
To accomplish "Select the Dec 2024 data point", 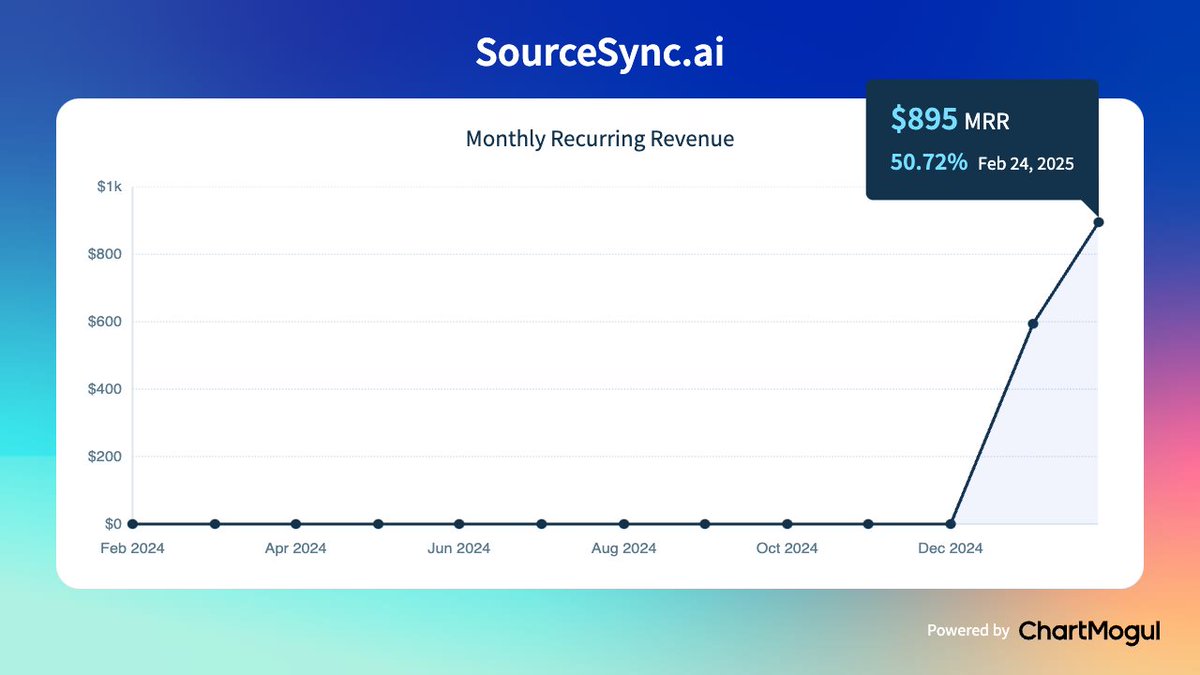I will [x=951, y=523].
